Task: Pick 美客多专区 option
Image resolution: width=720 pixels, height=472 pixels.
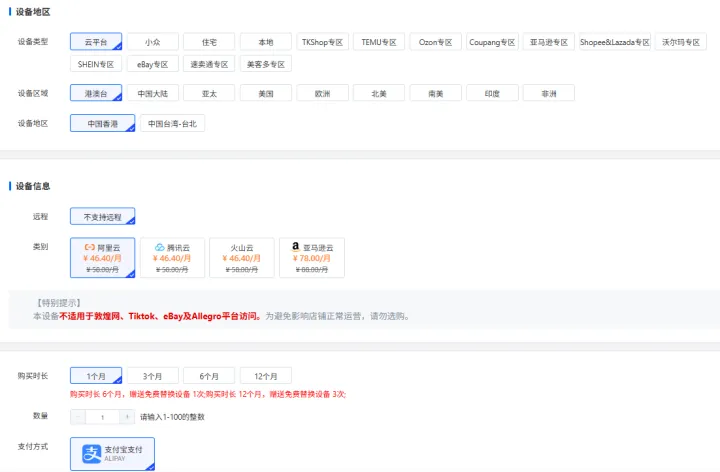Action: tap(266, 64)
